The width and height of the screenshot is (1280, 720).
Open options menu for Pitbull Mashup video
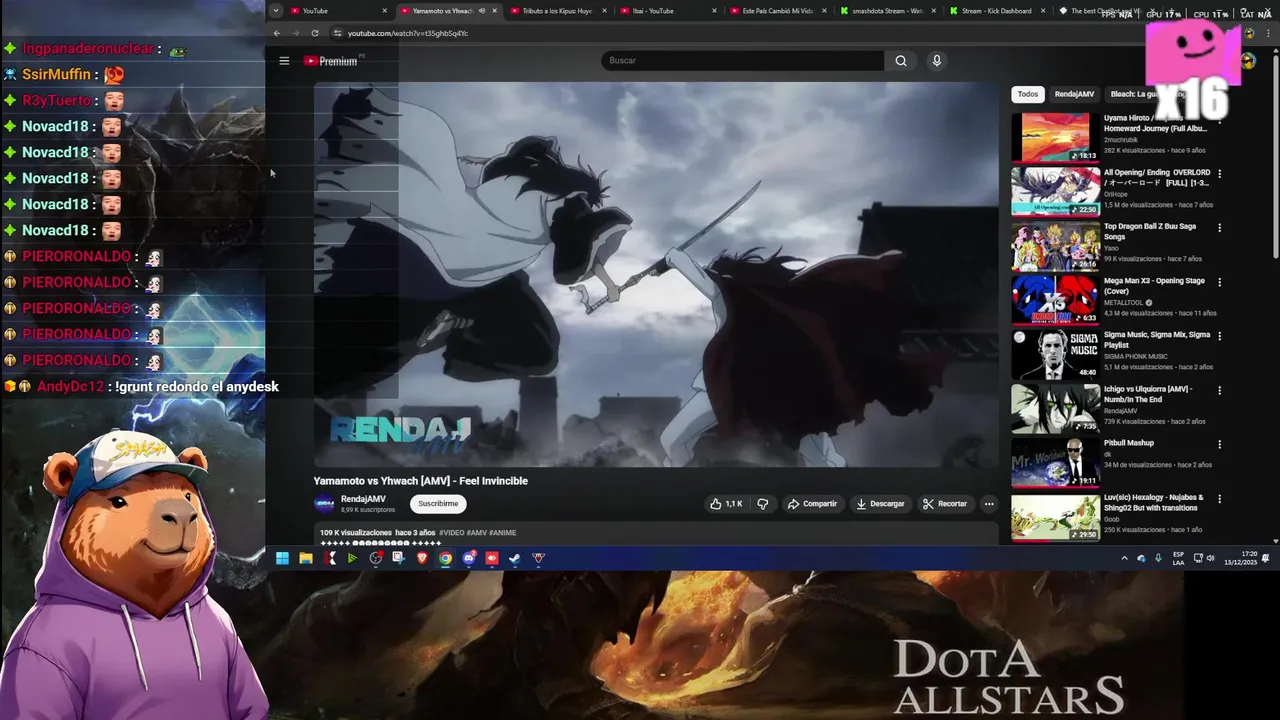pyautogui.click(x=1219, y=444)
